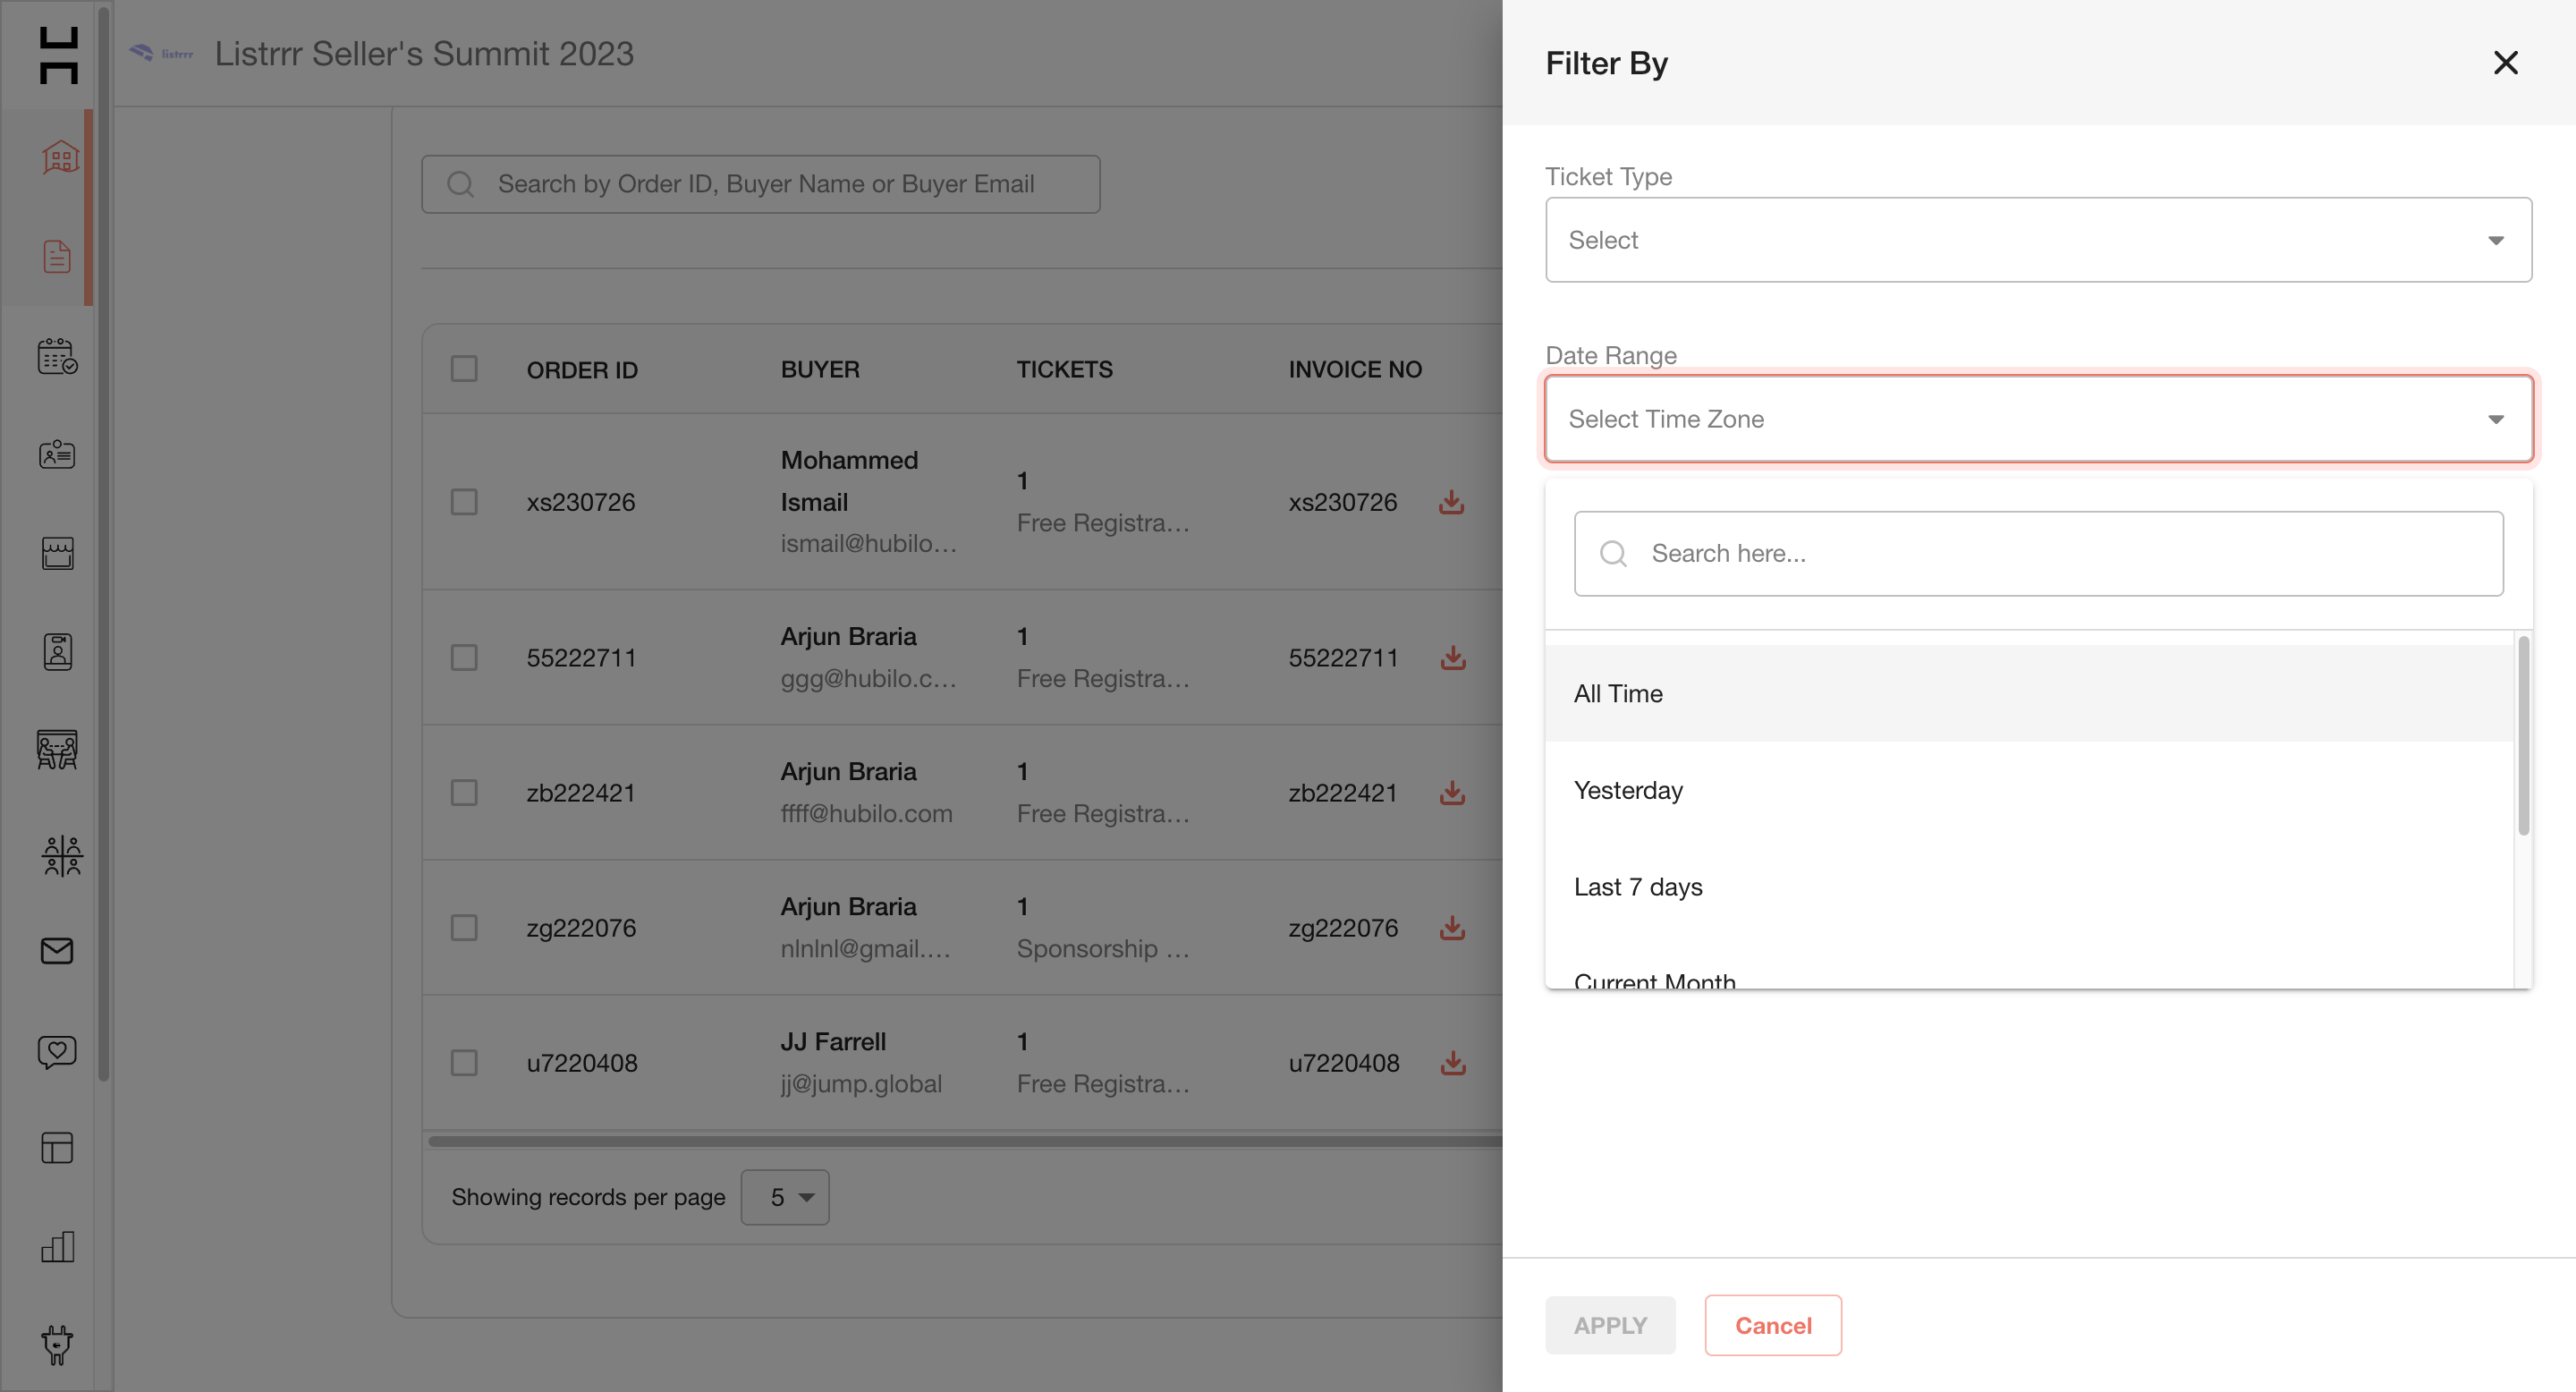This screenshot has height=1392, width=2576.
Task: Close the Filter By panel
Action: pos(2505,63)
